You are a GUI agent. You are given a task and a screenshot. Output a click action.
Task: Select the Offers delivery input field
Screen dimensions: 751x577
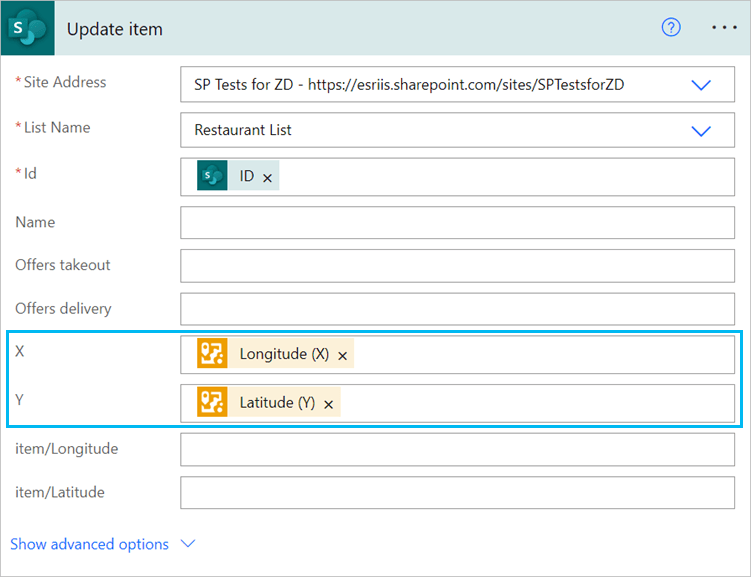click(x=457, y=309)
